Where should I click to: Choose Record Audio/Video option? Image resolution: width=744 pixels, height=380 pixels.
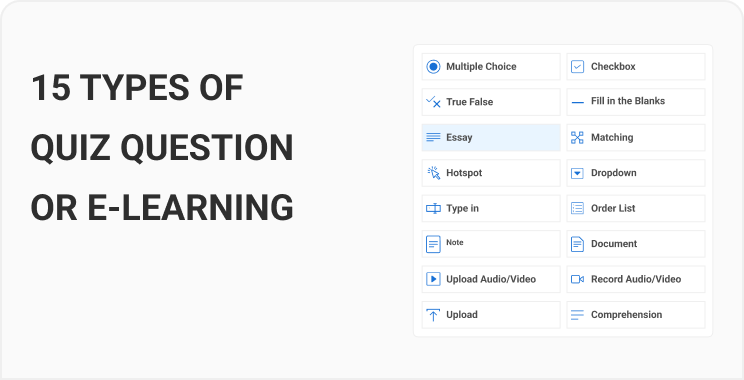click(x=636, y=279)
